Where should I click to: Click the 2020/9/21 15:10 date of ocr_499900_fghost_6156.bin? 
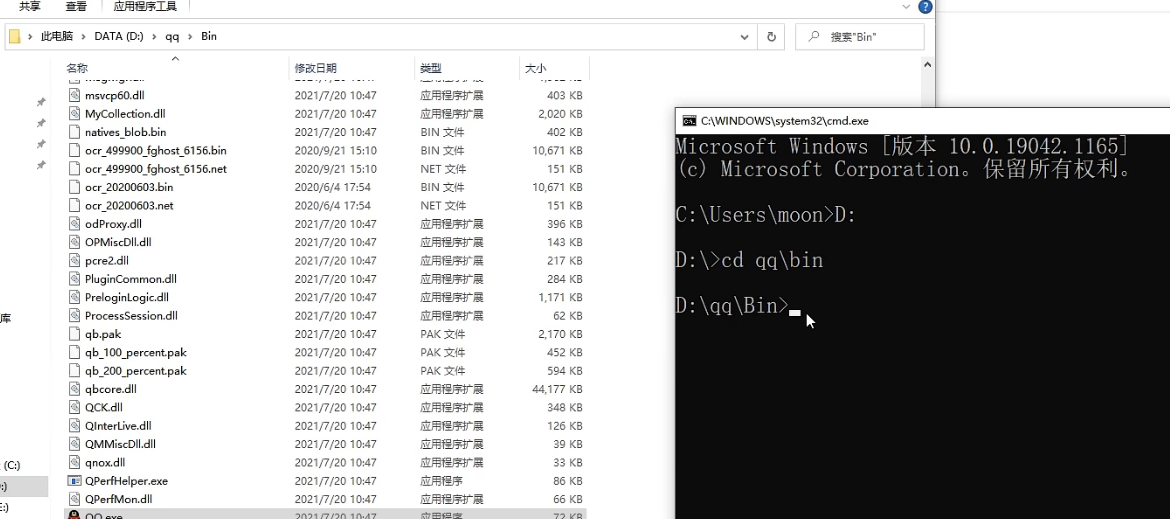tap(336, 151)
